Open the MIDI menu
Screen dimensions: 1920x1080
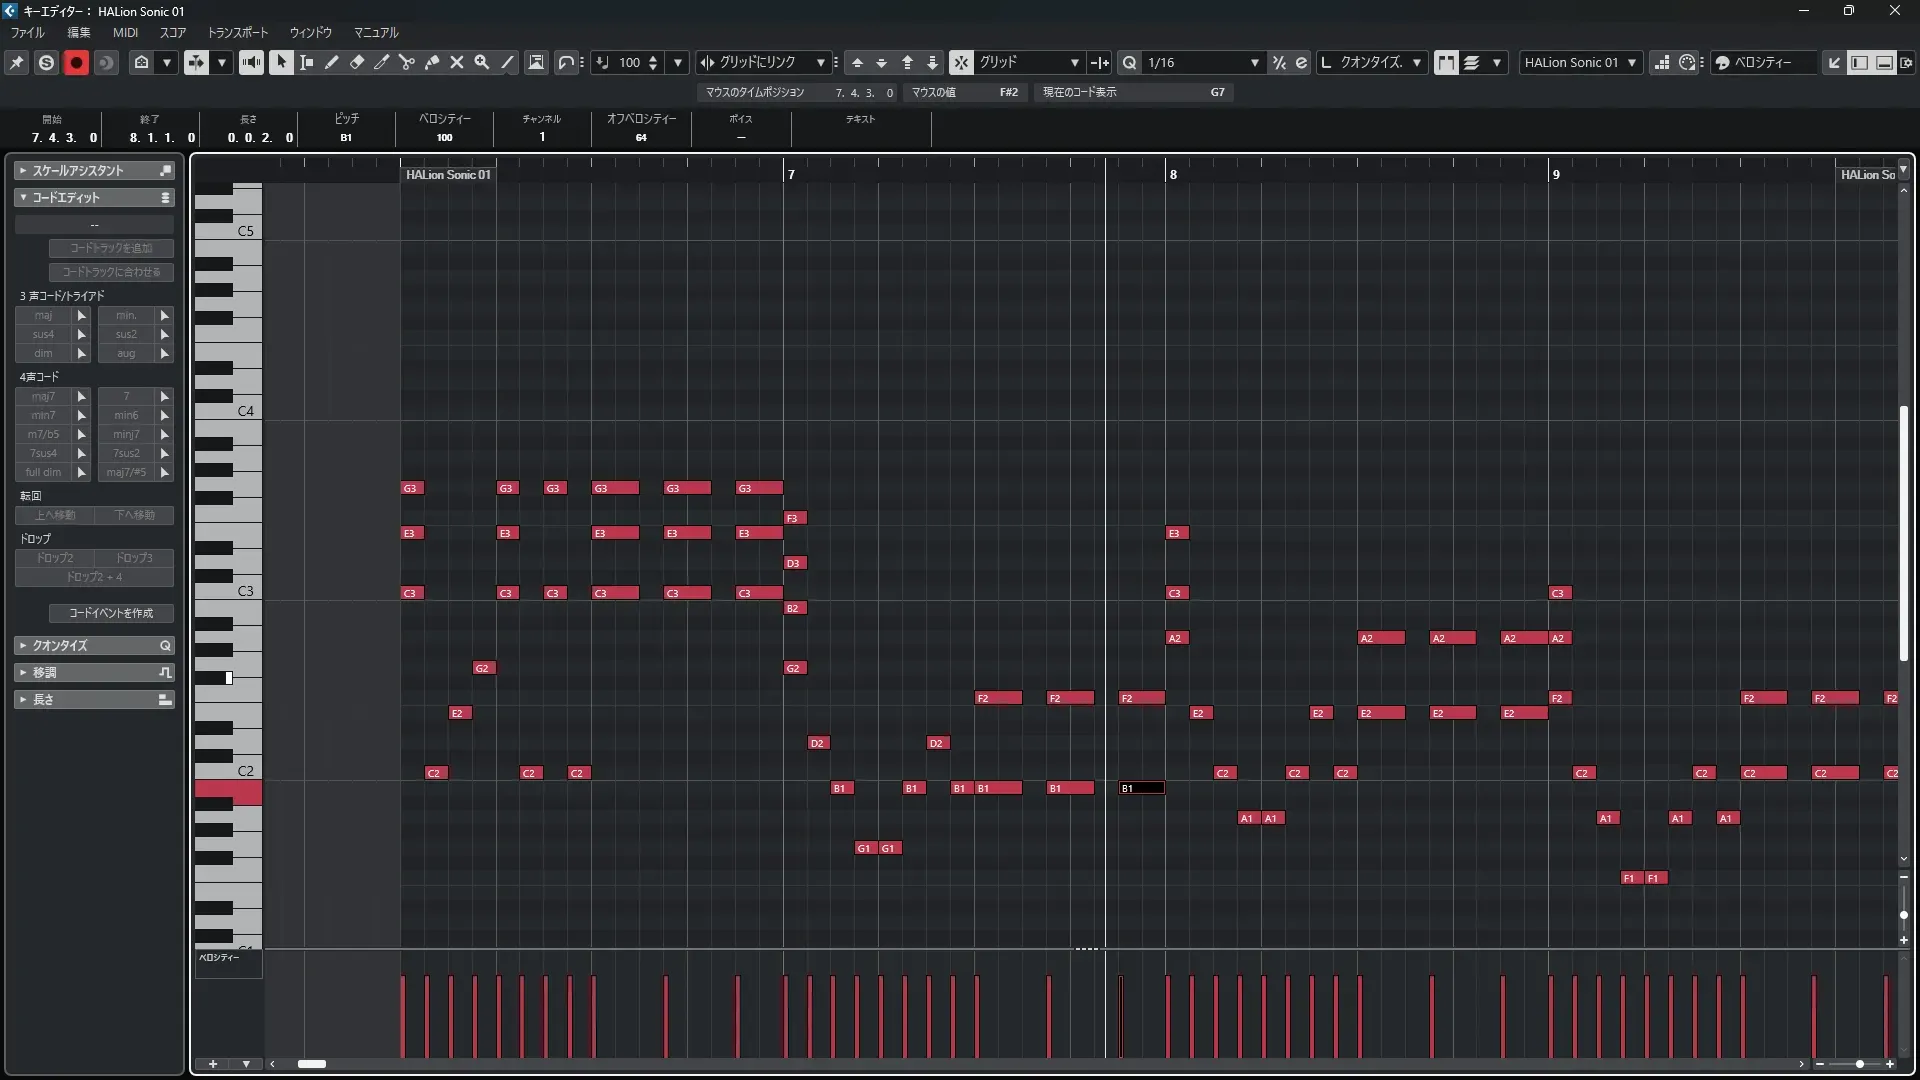[x=125, y=33]
